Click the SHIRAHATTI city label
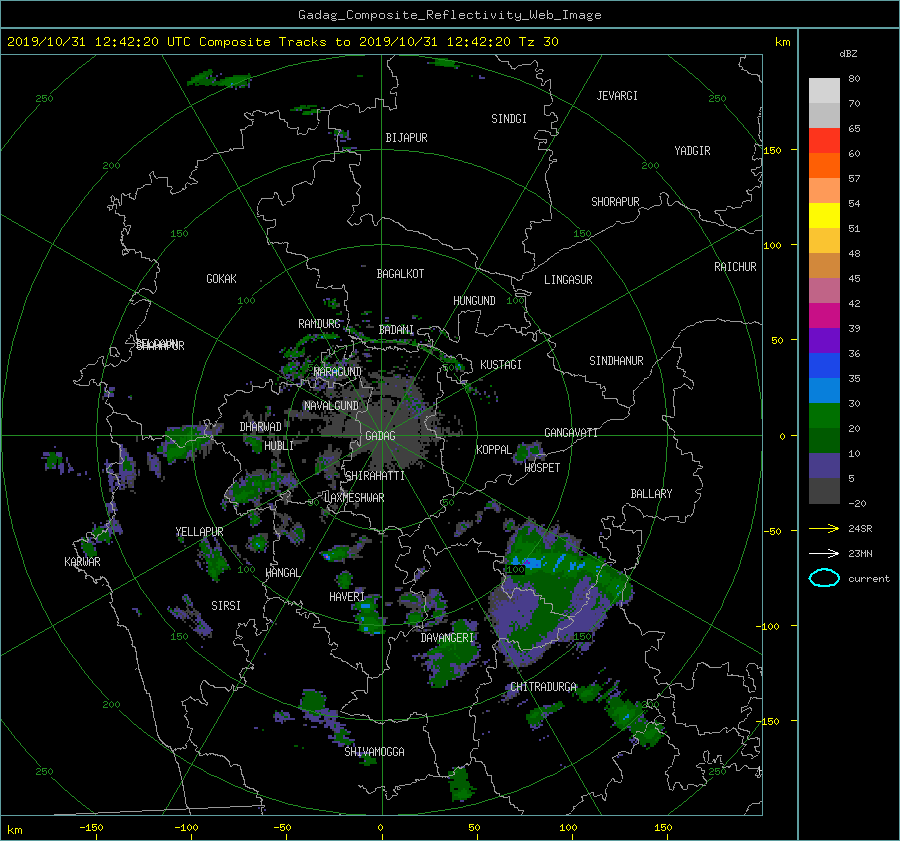900x841 pixels. tap(375, 476)
